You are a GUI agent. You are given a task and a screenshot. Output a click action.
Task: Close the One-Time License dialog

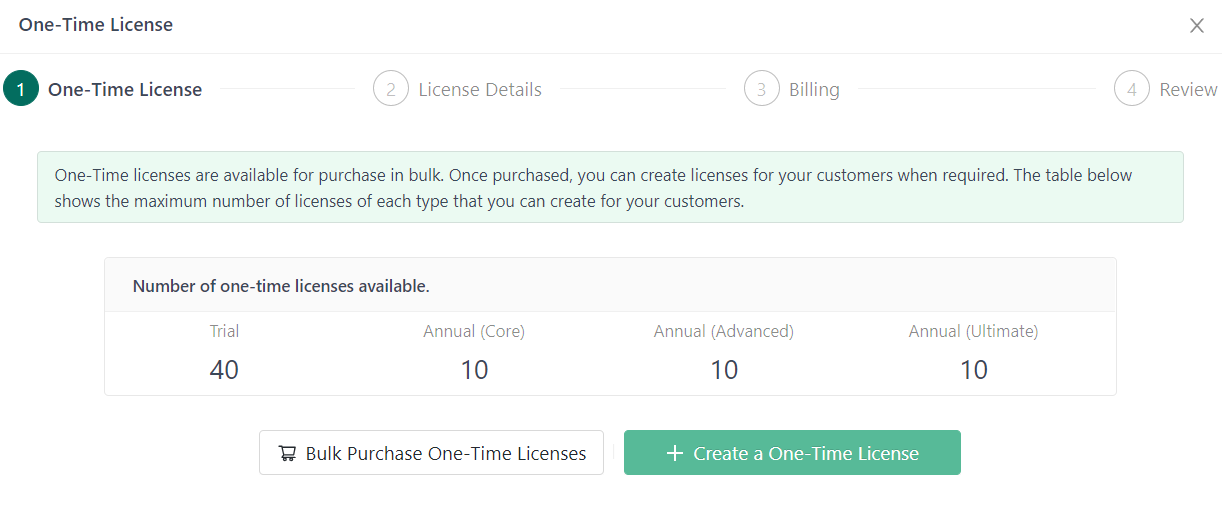(x=1196, y=26)
